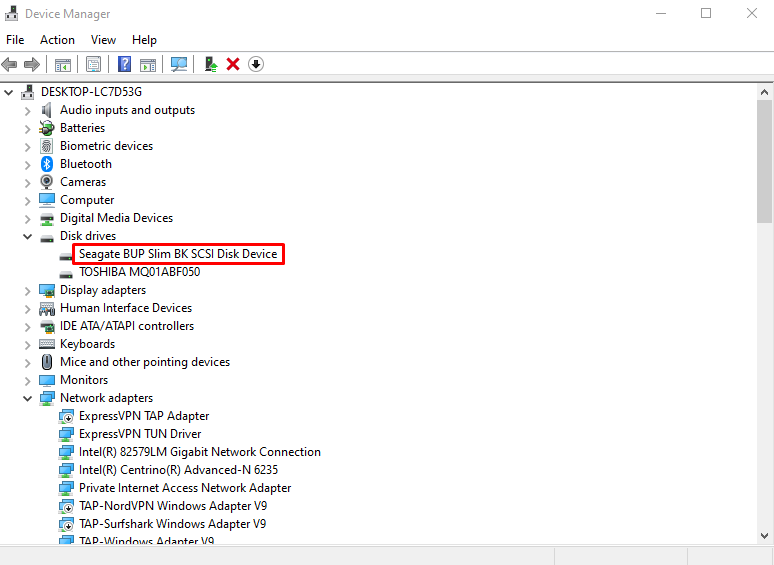Expand Digital Media Devices category
Viewport: 774px width, 565px height.
(x=28, y=219)
